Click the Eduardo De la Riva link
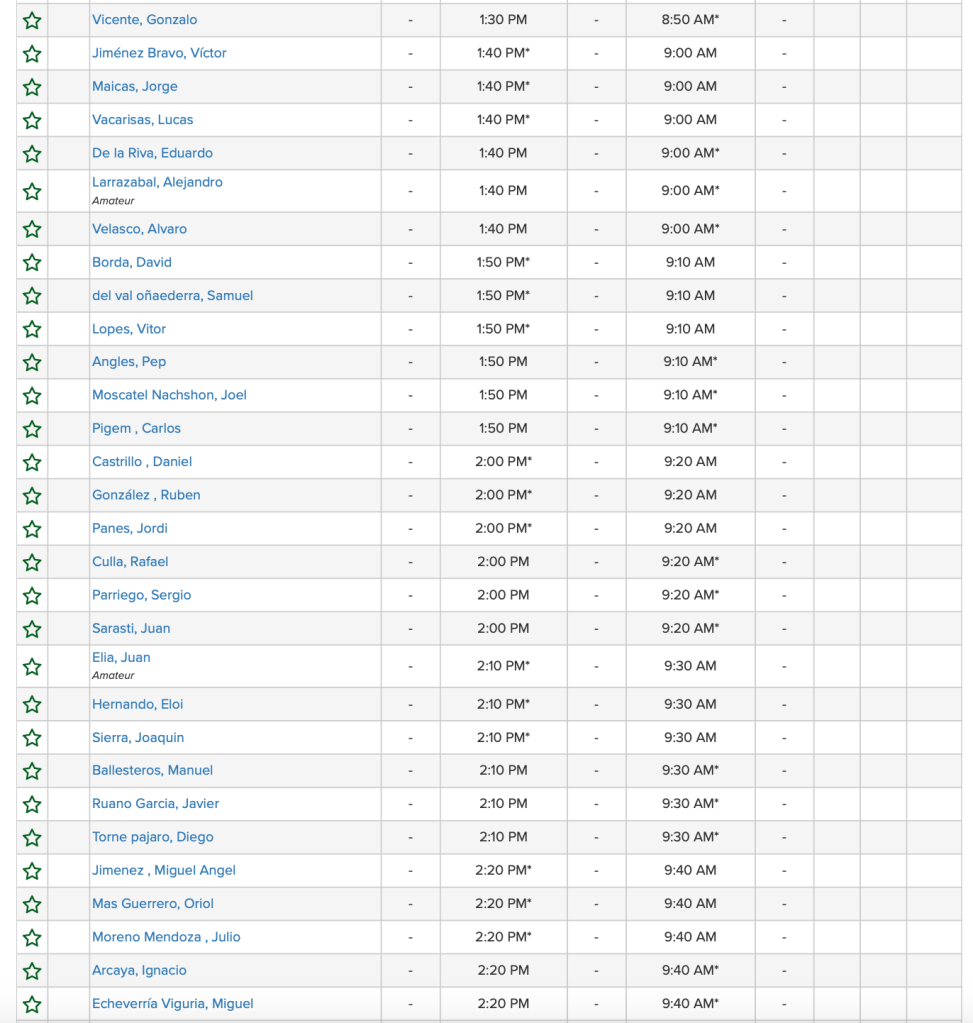 pyautogui.click(x=152, y=153)
